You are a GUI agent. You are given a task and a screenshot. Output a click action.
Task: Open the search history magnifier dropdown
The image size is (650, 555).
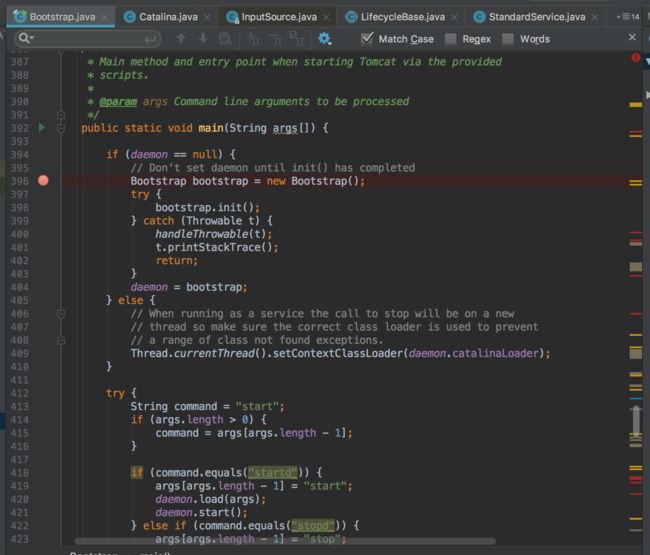pos(26,39)
